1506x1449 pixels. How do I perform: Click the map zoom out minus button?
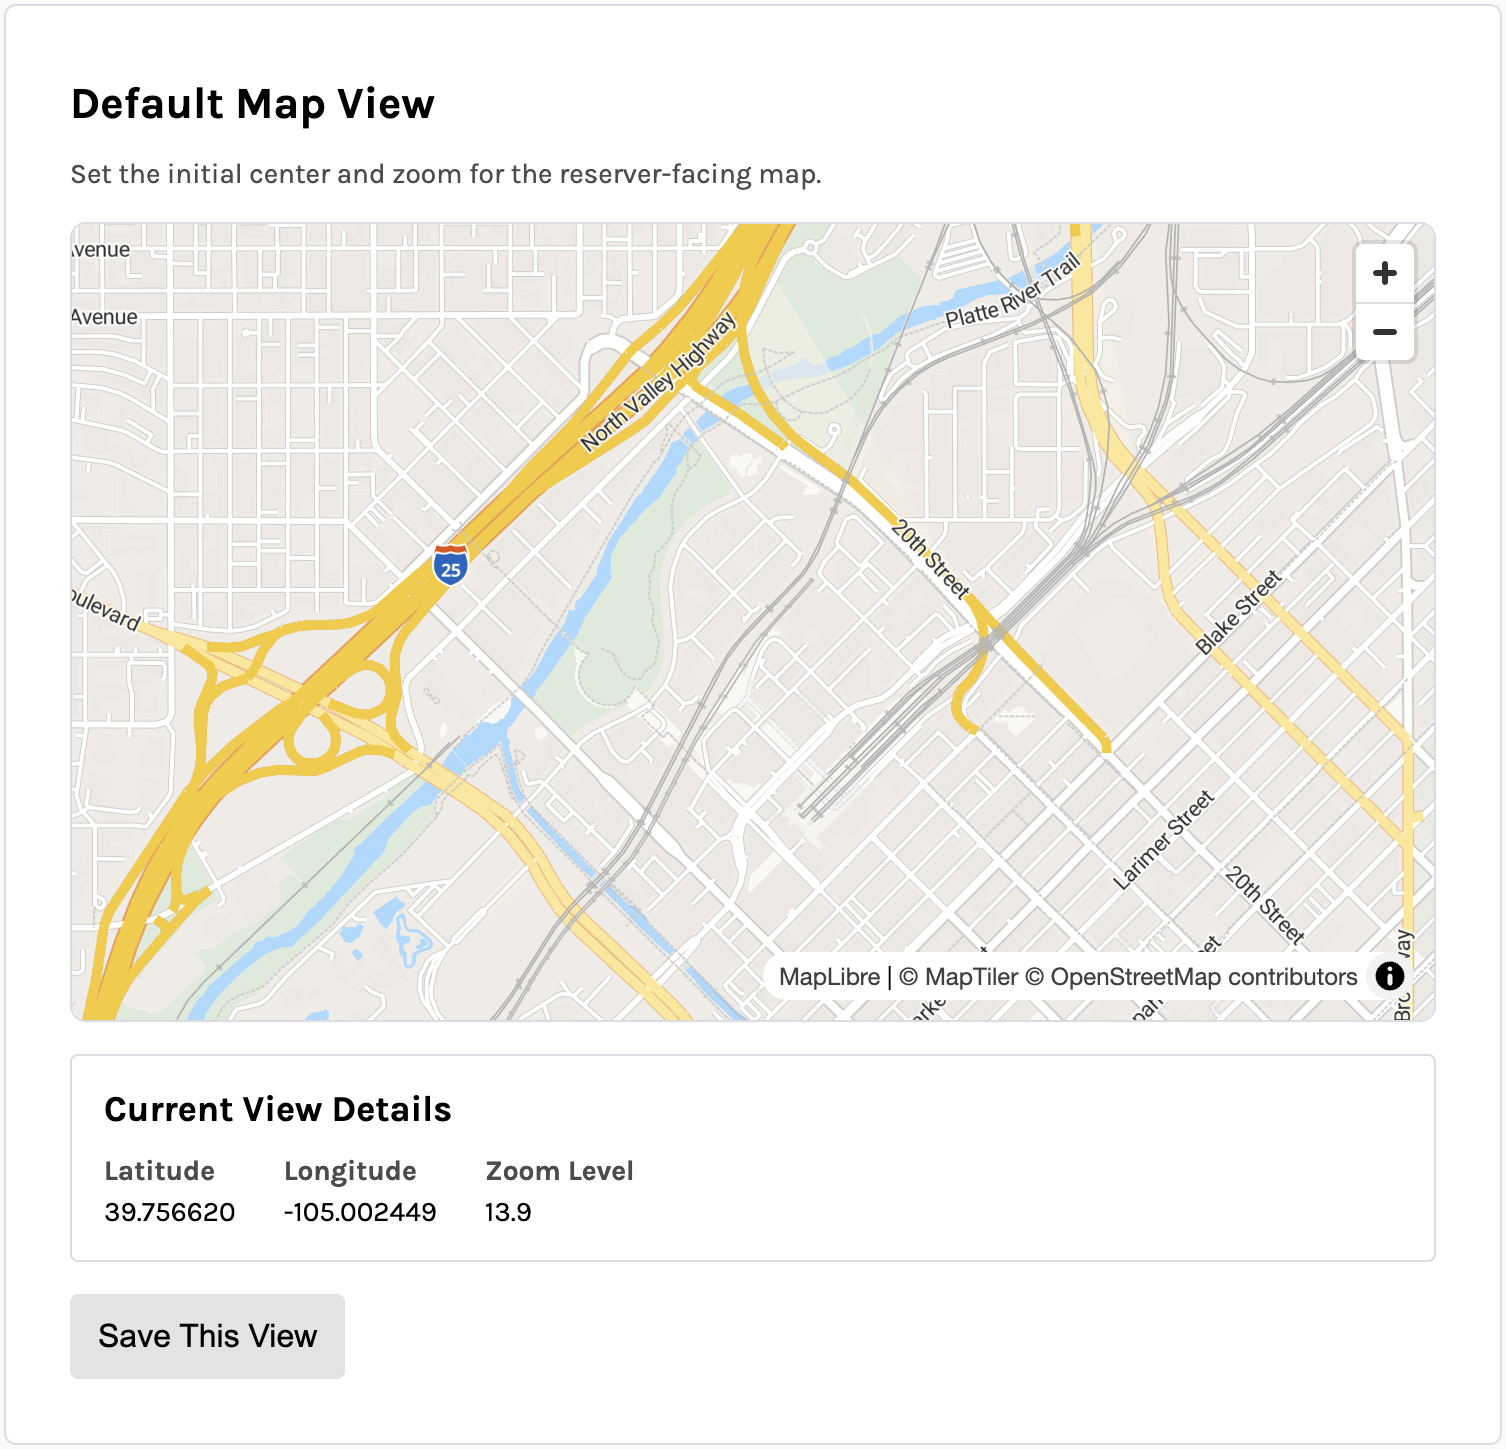[x=1384, y=332]
